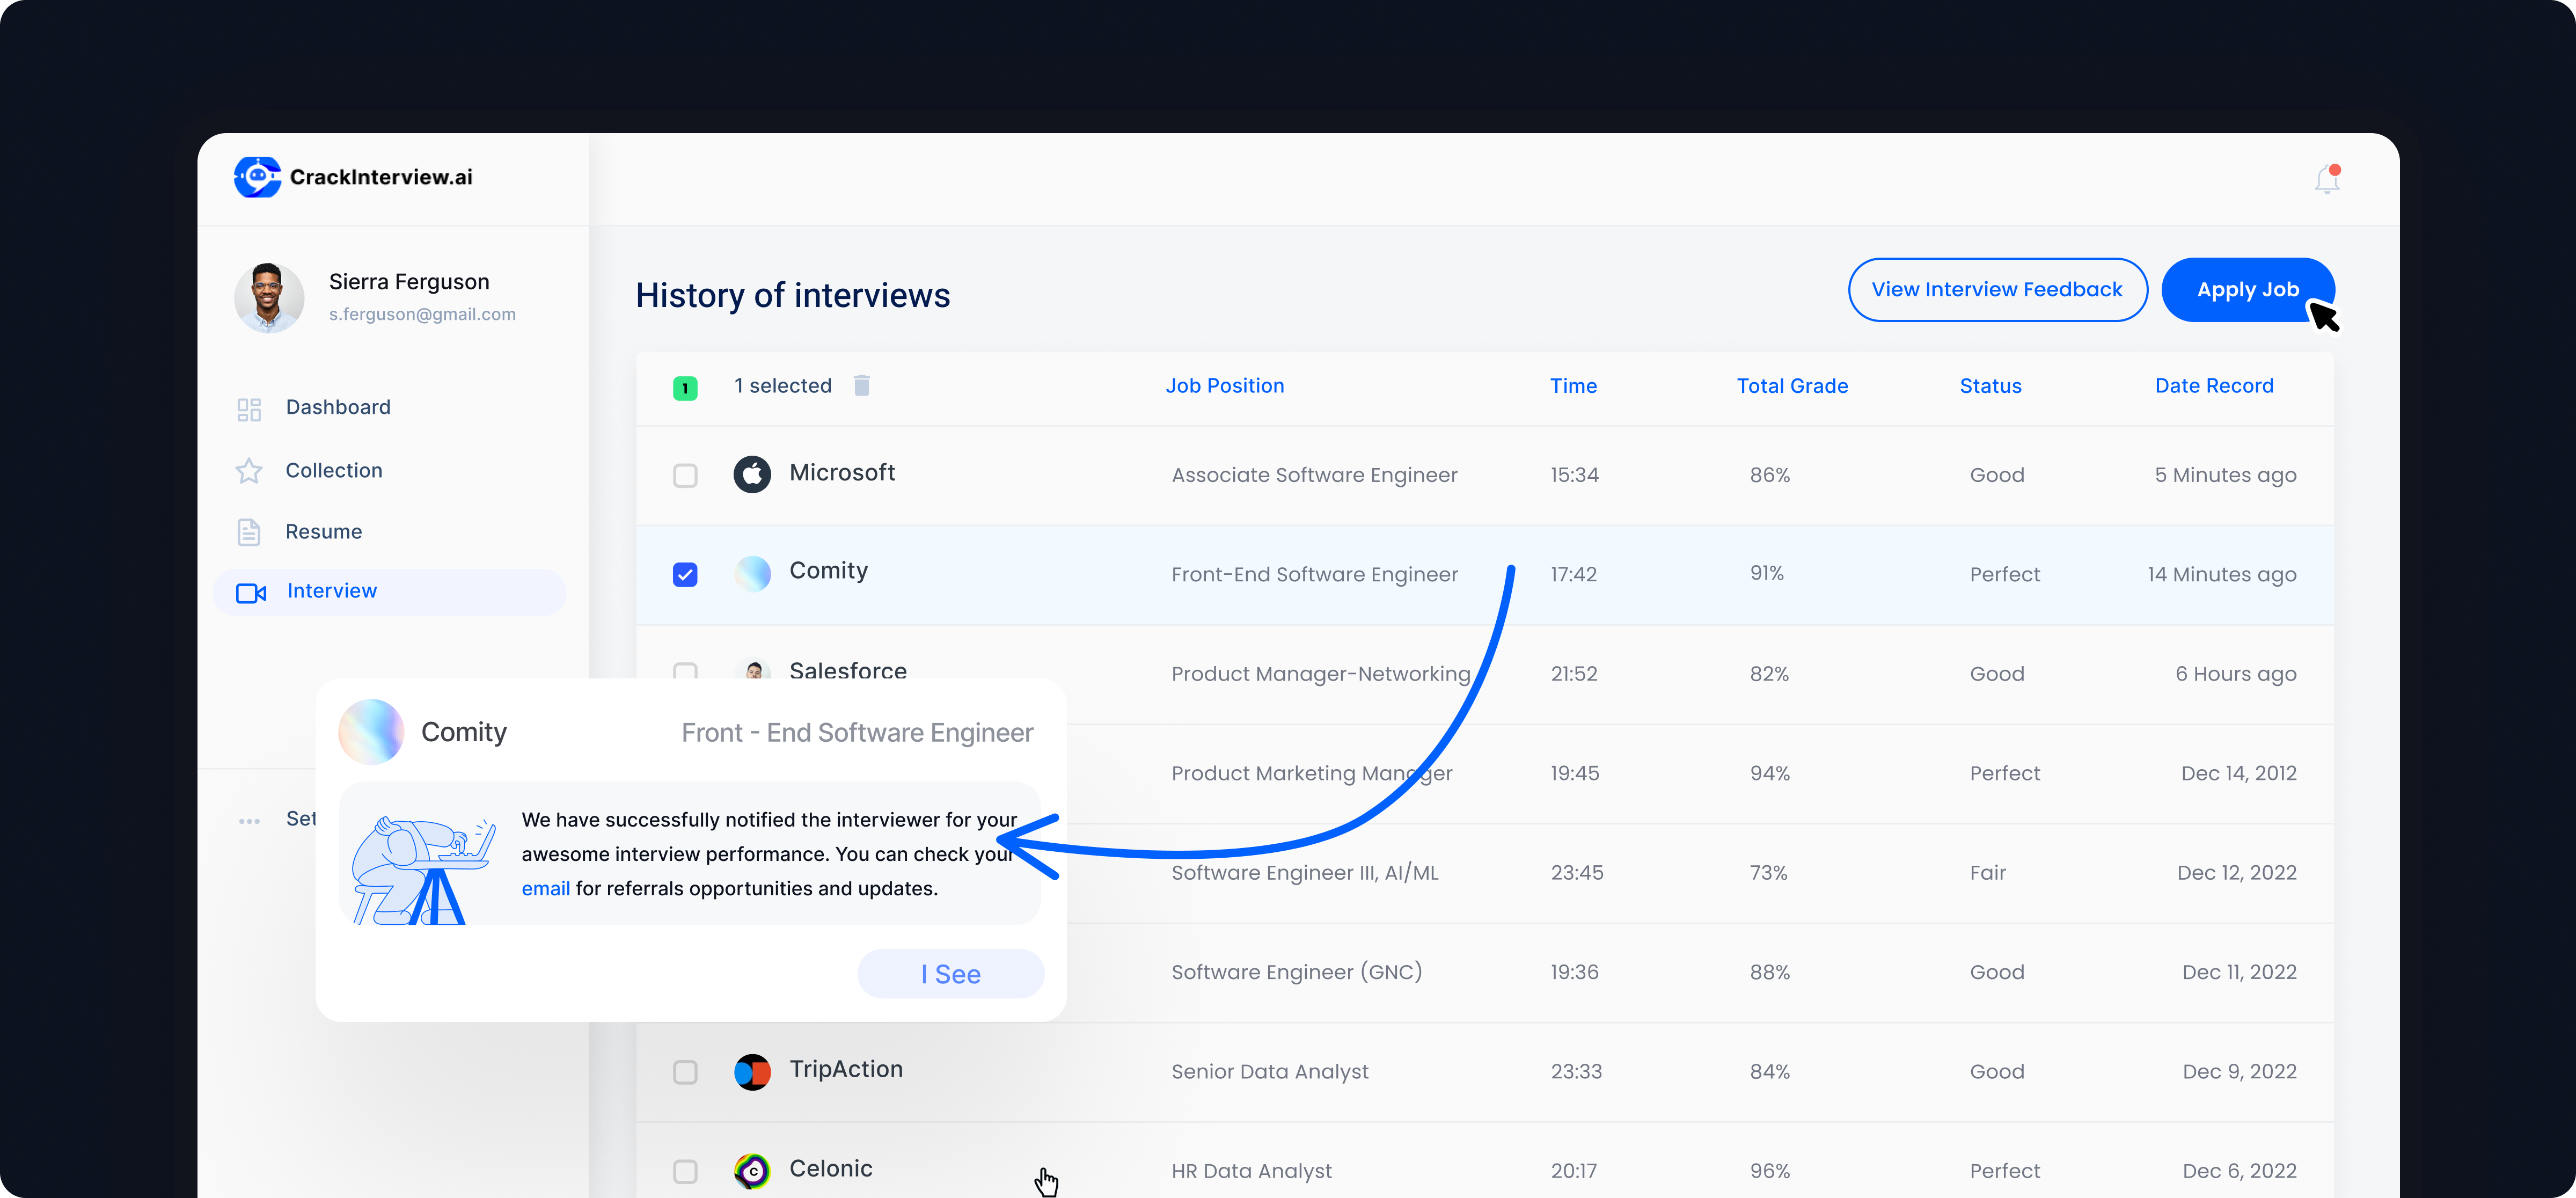
Task: Check the Microsoft row checkbox
Action: pos(685,475)
